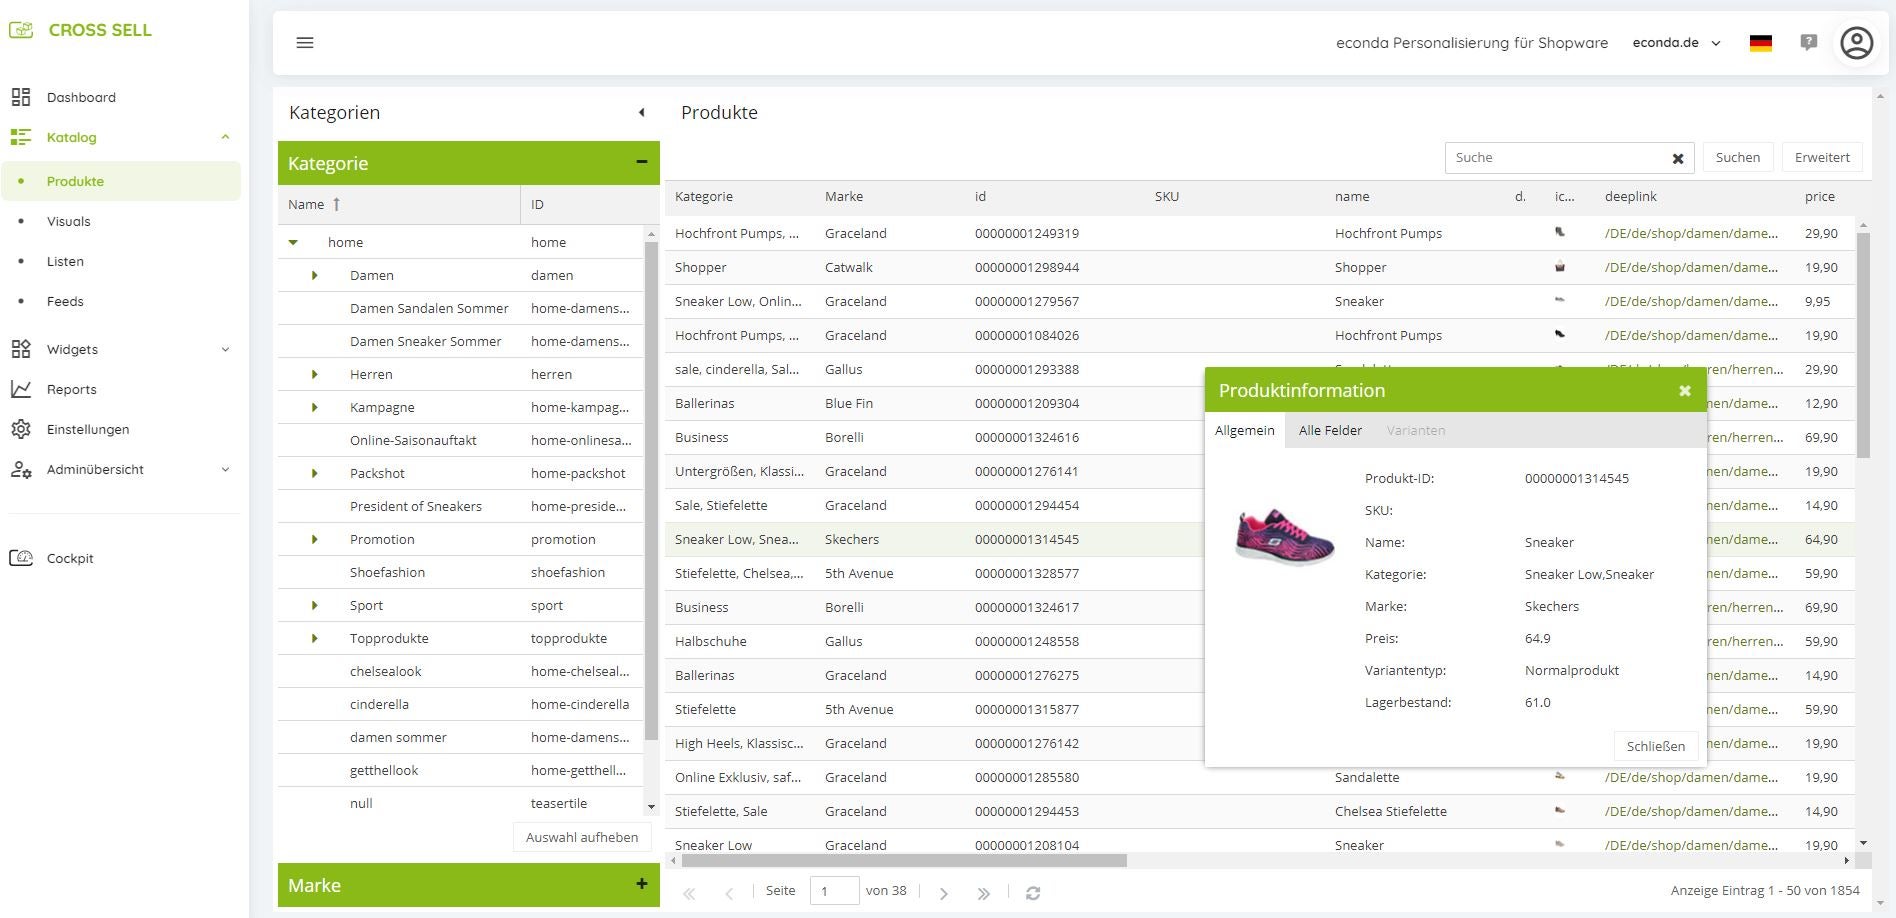The width and height of the screenshot is (1896, 918).
Task: Click the Seite page number field
Action: 834,890
